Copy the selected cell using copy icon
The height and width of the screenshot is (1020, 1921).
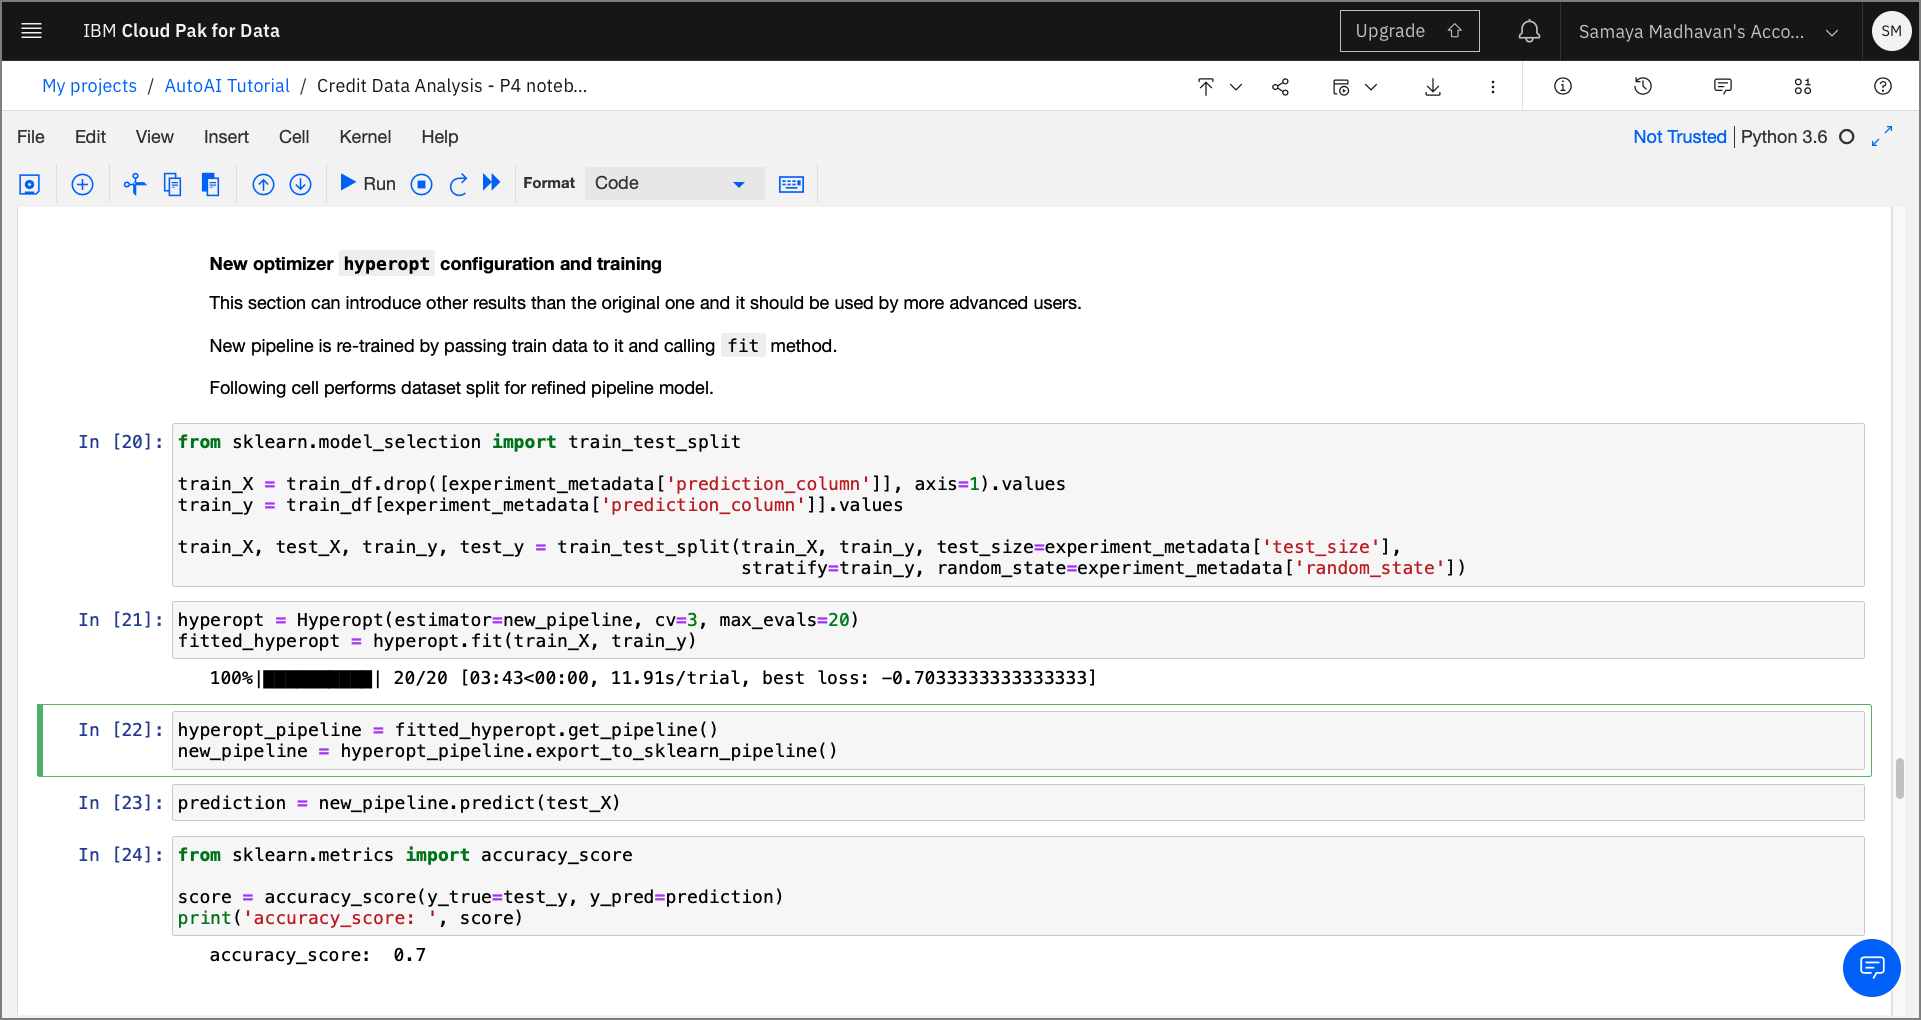click(172, 183)
